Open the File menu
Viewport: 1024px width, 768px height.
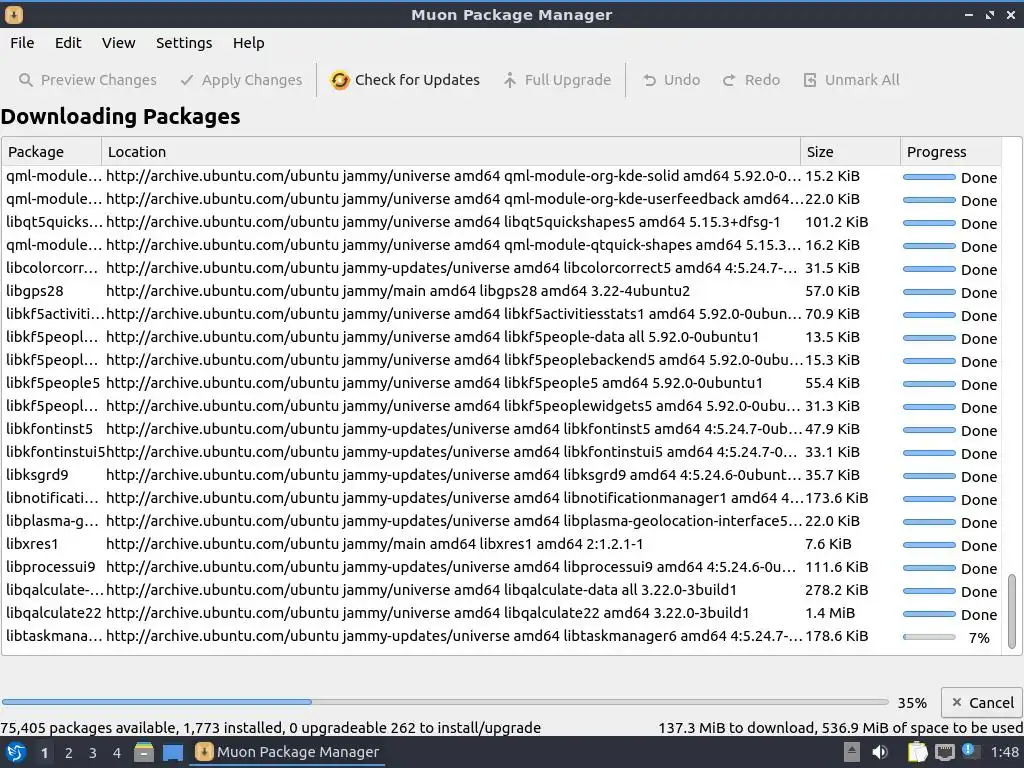(22, 43)
